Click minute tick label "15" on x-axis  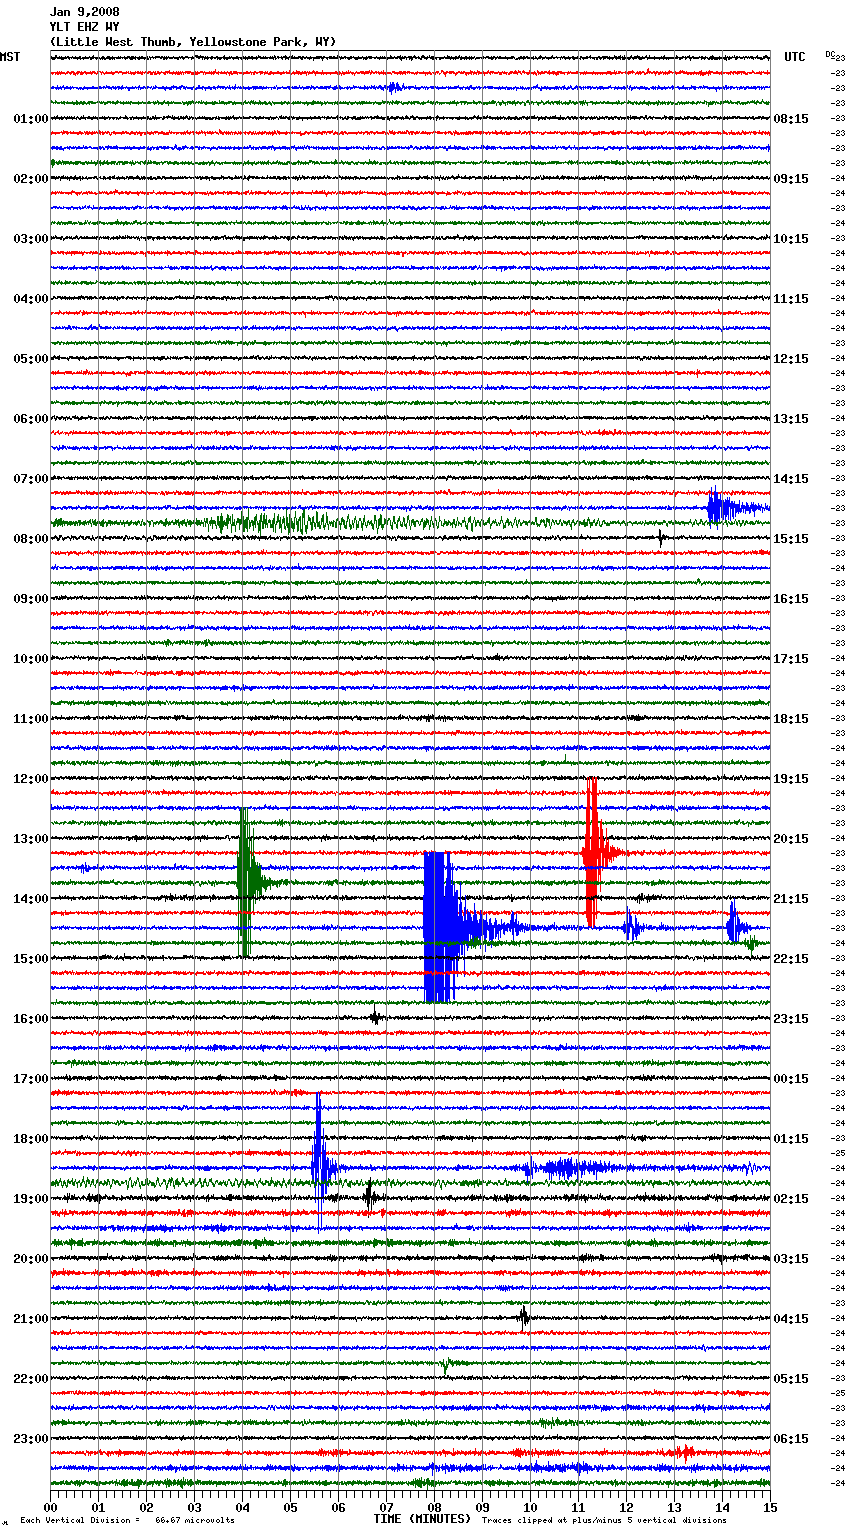point(770,1507)
